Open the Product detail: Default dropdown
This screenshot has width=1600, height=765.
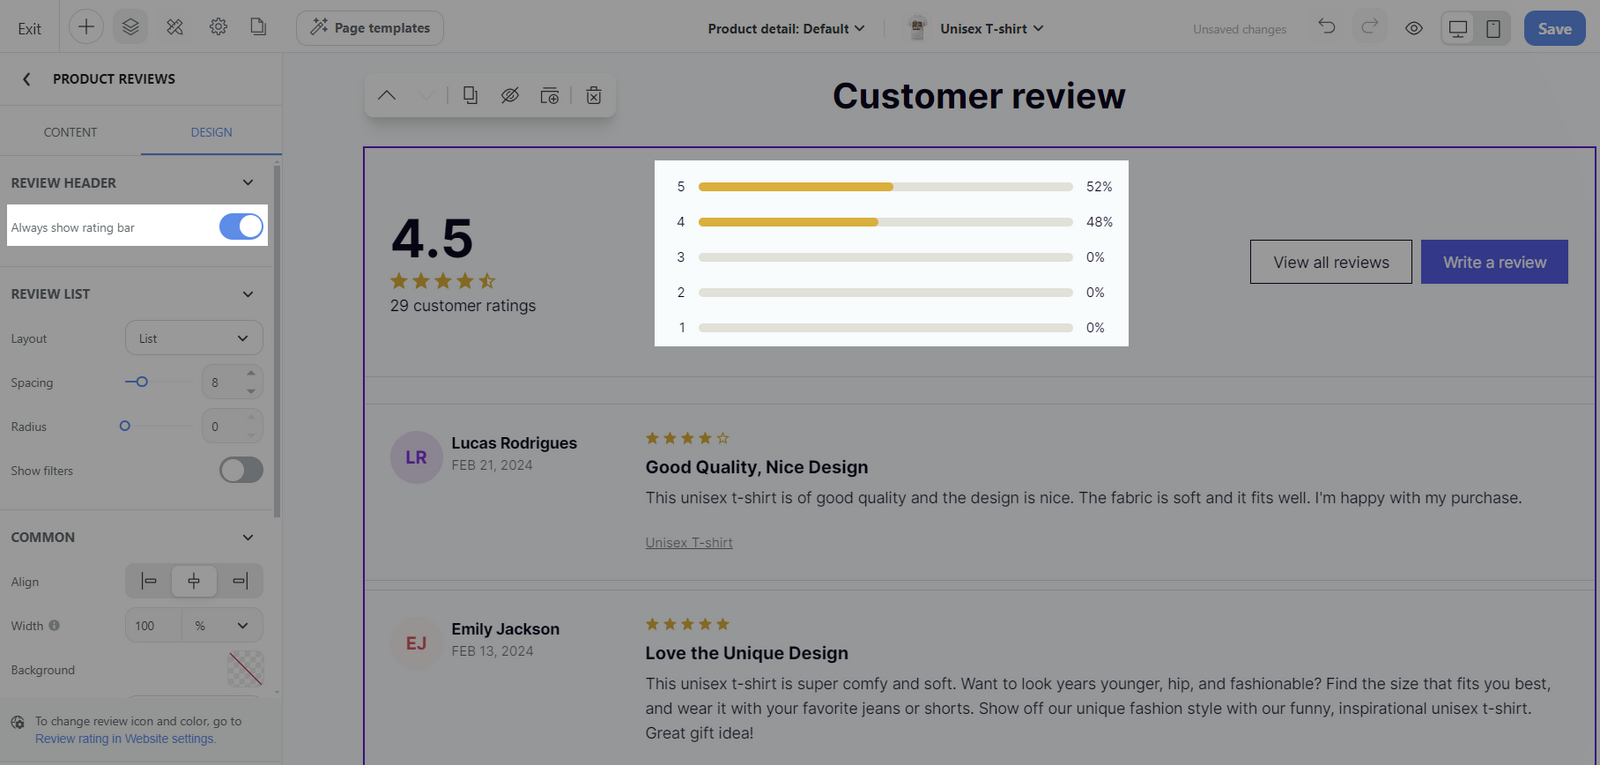point(786,28)
